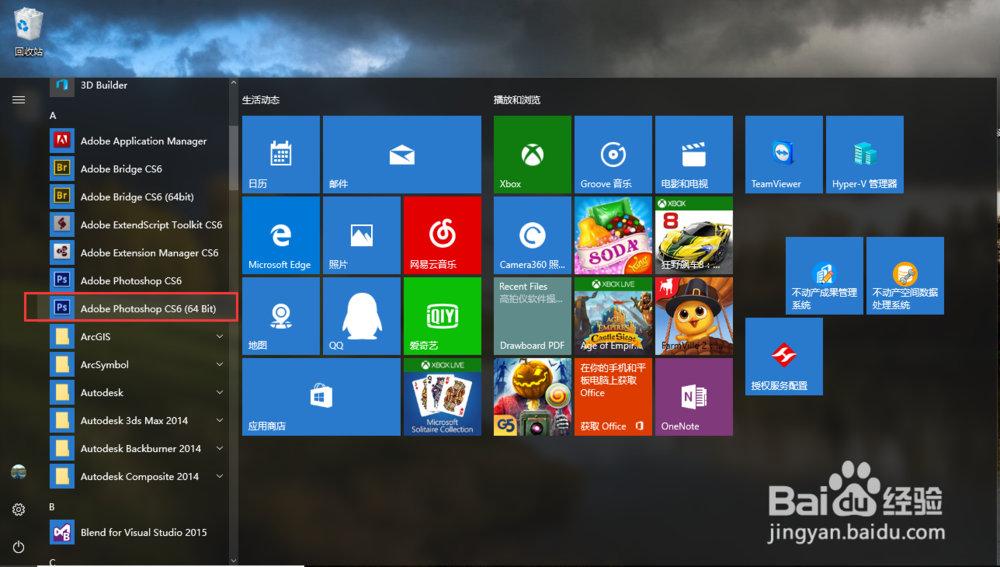Screen dimensions: 1000x567
Task: Expand the Autodesk Backburner 2014 folder
Action: [x=219, y=448]
